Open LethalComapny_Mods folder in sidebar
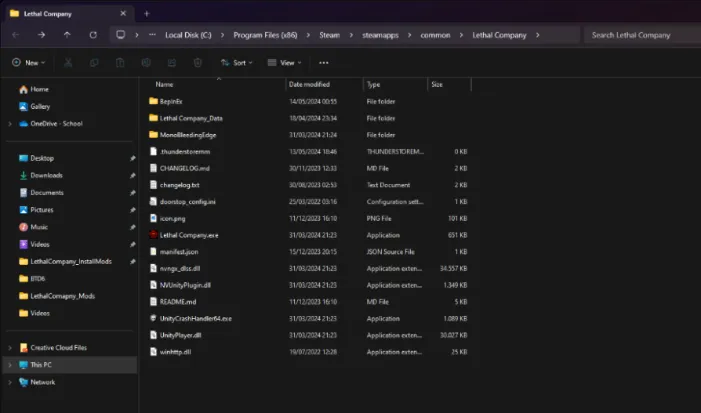The image size is (701, 413). coord(57,296)
